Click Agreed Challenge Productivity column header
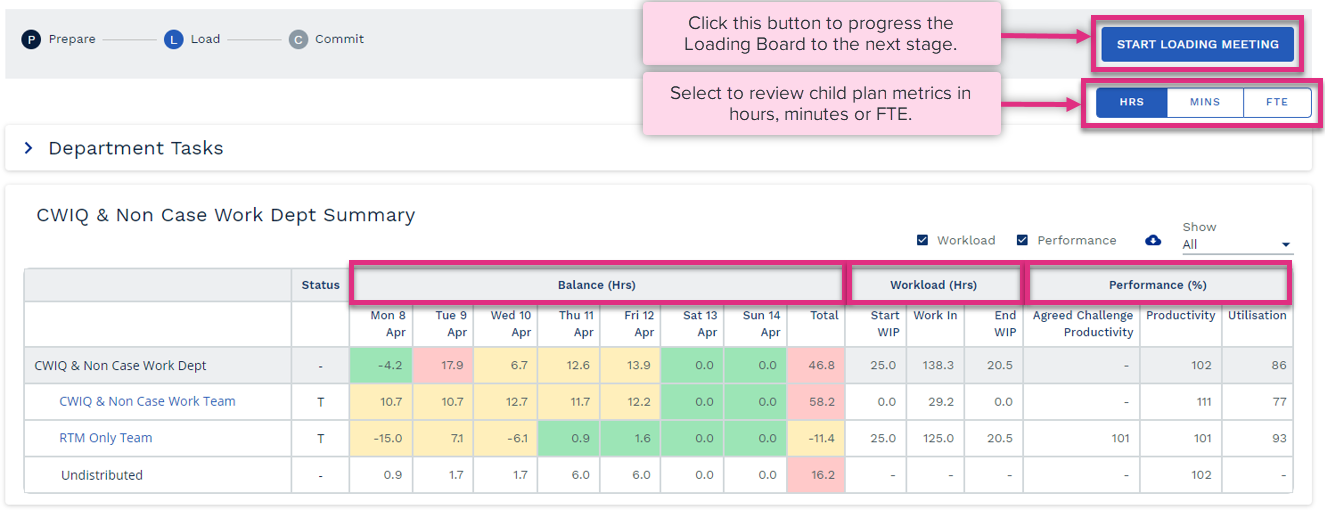 point(1082,324)
